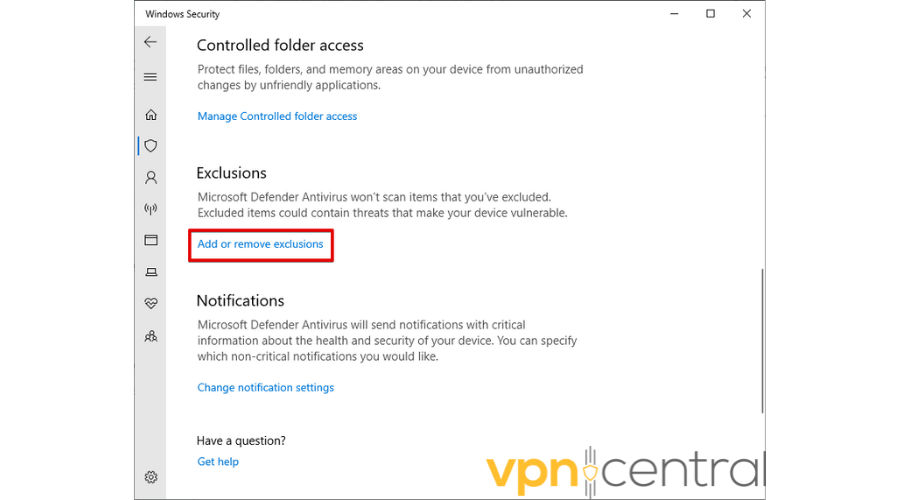Click the vertical scrollbar thumb
900x500 pixels.
(762, 340)
